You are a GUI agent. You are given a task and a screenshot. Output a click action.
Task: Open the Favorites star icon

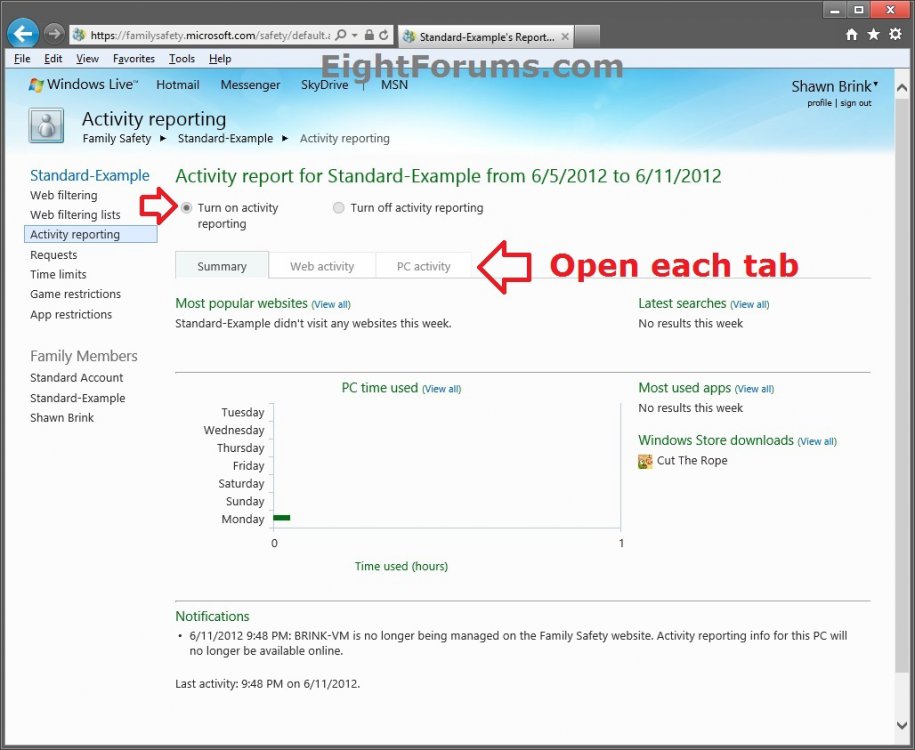coord(873,35)
